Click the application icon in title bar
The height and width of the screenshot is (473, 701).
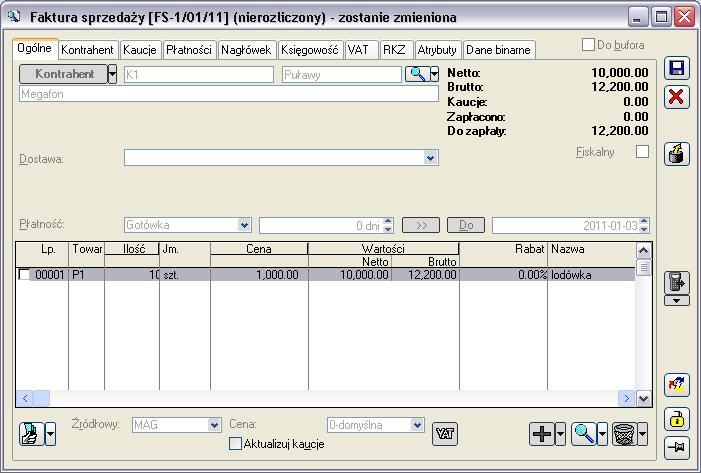(x=14, y=17)
